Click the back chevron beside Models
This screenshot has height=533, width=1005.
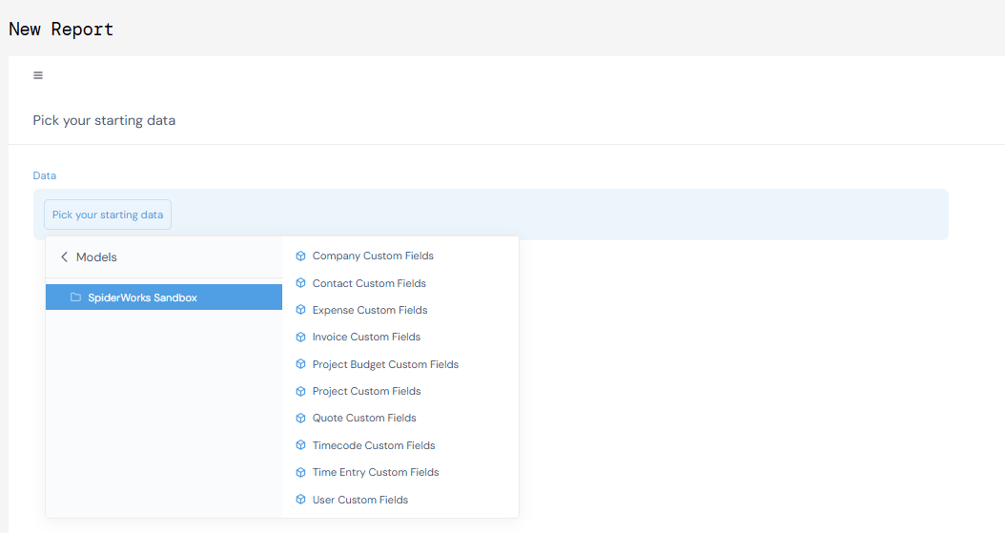click(64, 257)
